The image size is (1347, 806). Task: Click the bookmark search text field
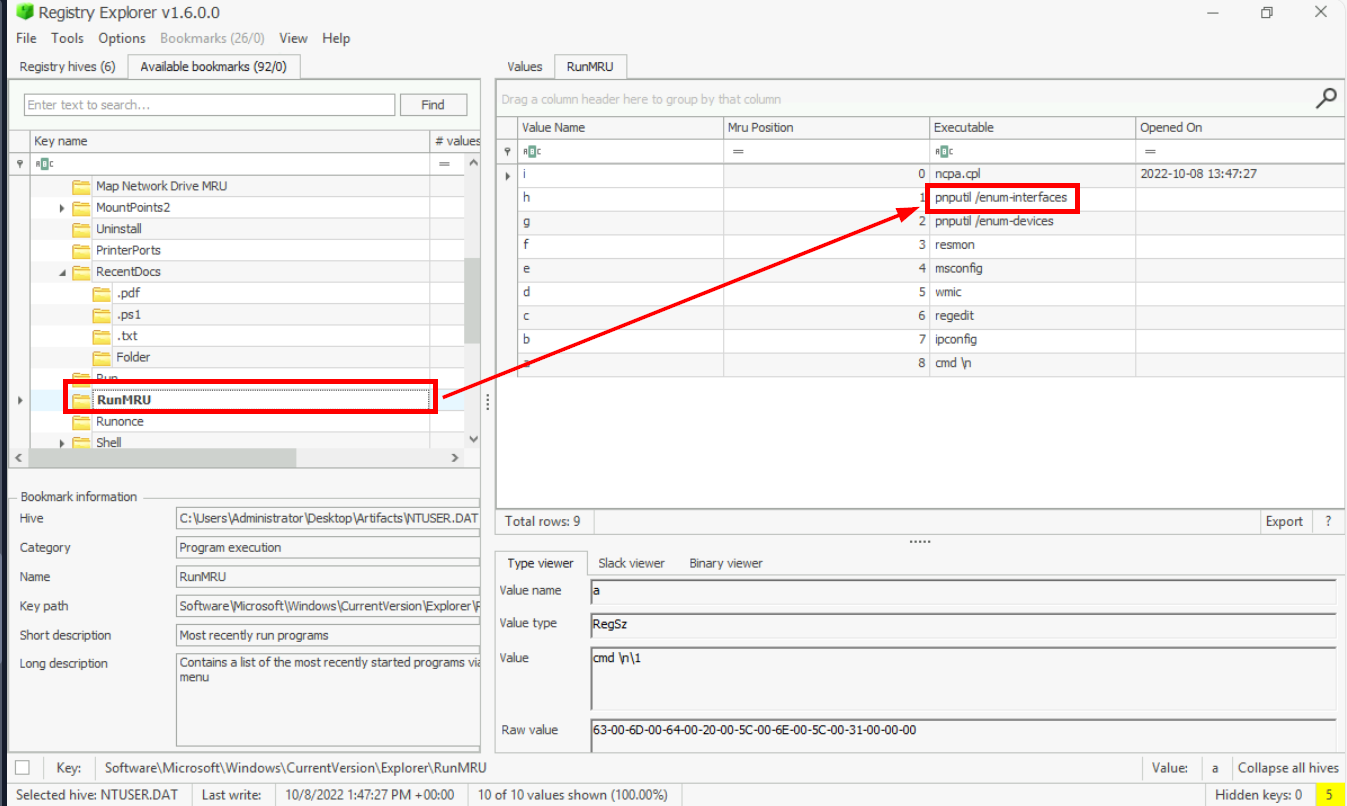tap(209, 105)
